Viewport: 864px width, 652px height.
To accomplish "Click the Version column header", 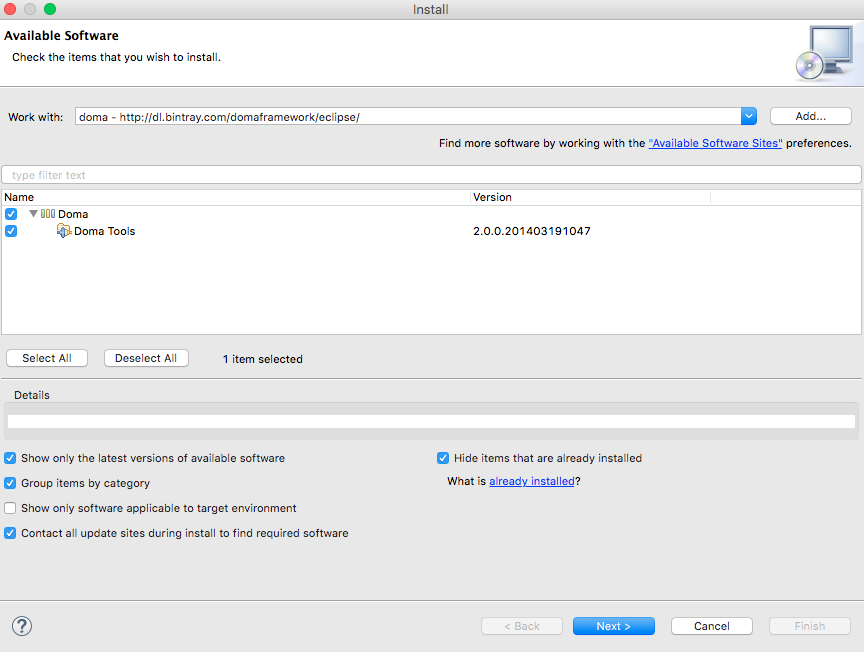I will pos(590,197).
